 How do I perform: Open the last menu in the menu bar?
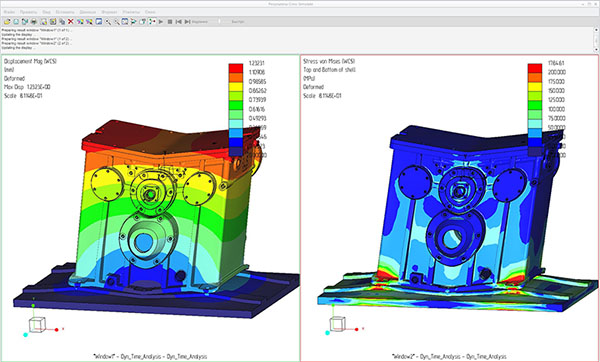click(150, 12)
